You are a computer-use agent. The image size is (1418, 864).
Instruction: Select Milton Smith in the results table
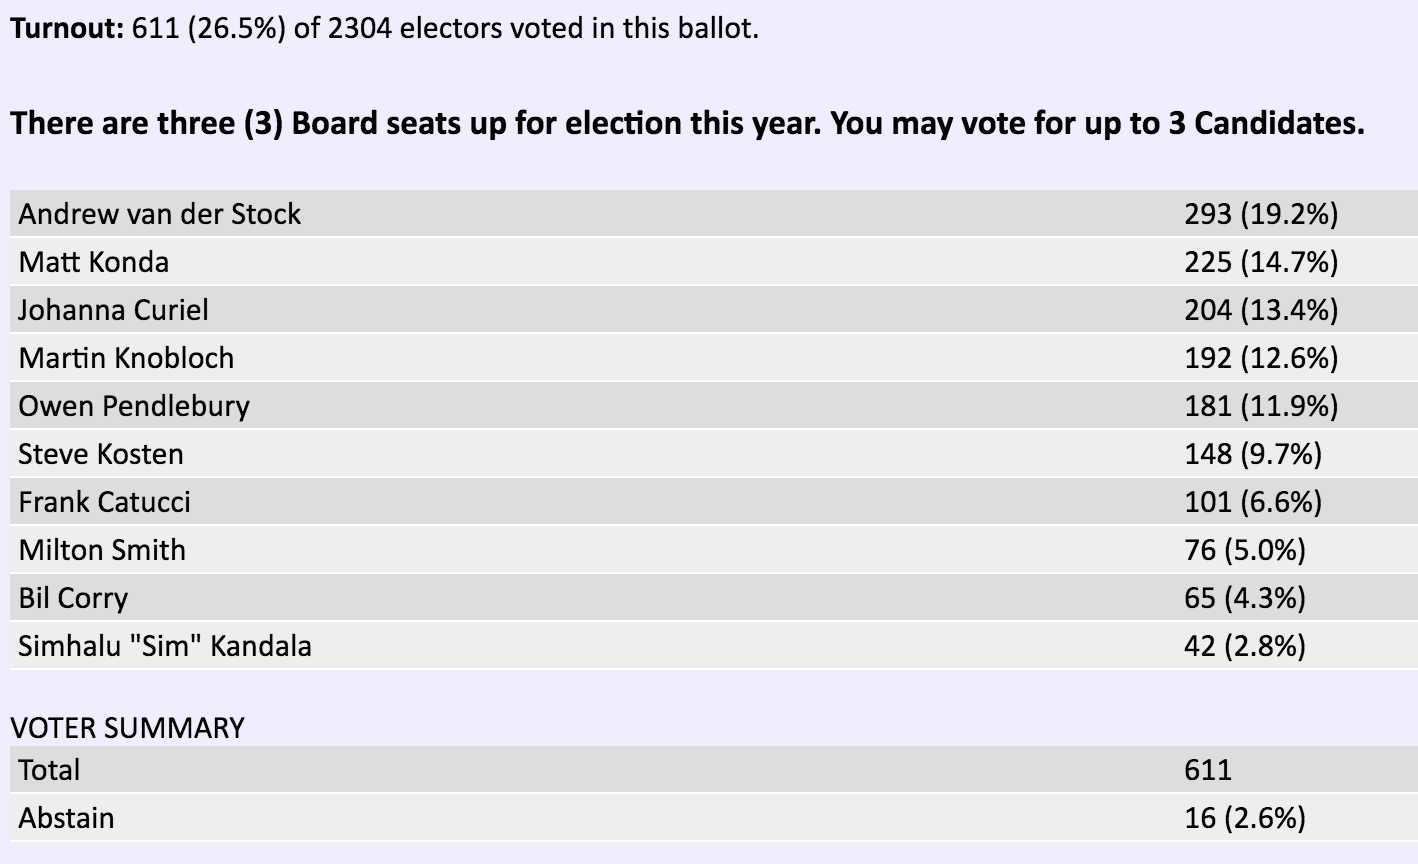[102, 550]
